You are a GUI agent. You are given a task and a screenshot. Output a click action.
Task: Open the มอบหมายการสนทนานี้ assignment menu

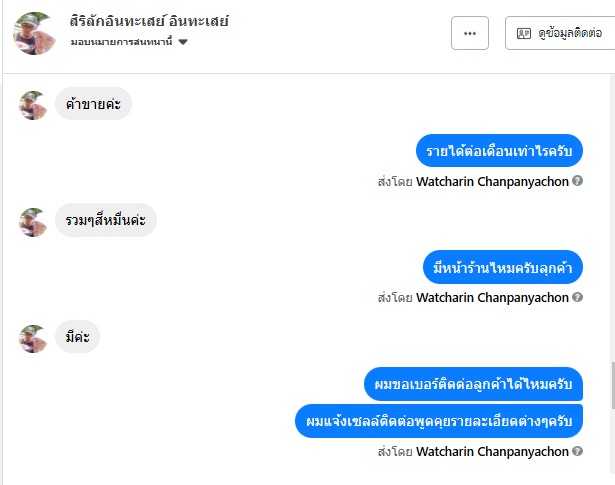[129, 42]
